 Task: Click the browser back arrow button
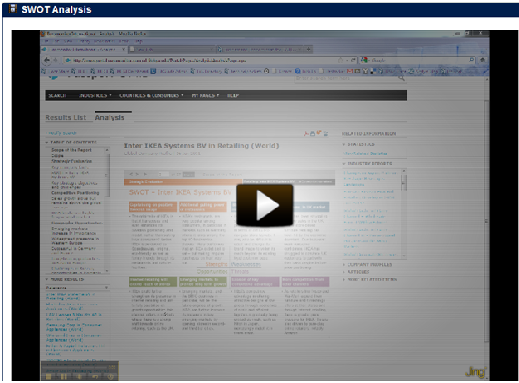click(x=47, y=60)
